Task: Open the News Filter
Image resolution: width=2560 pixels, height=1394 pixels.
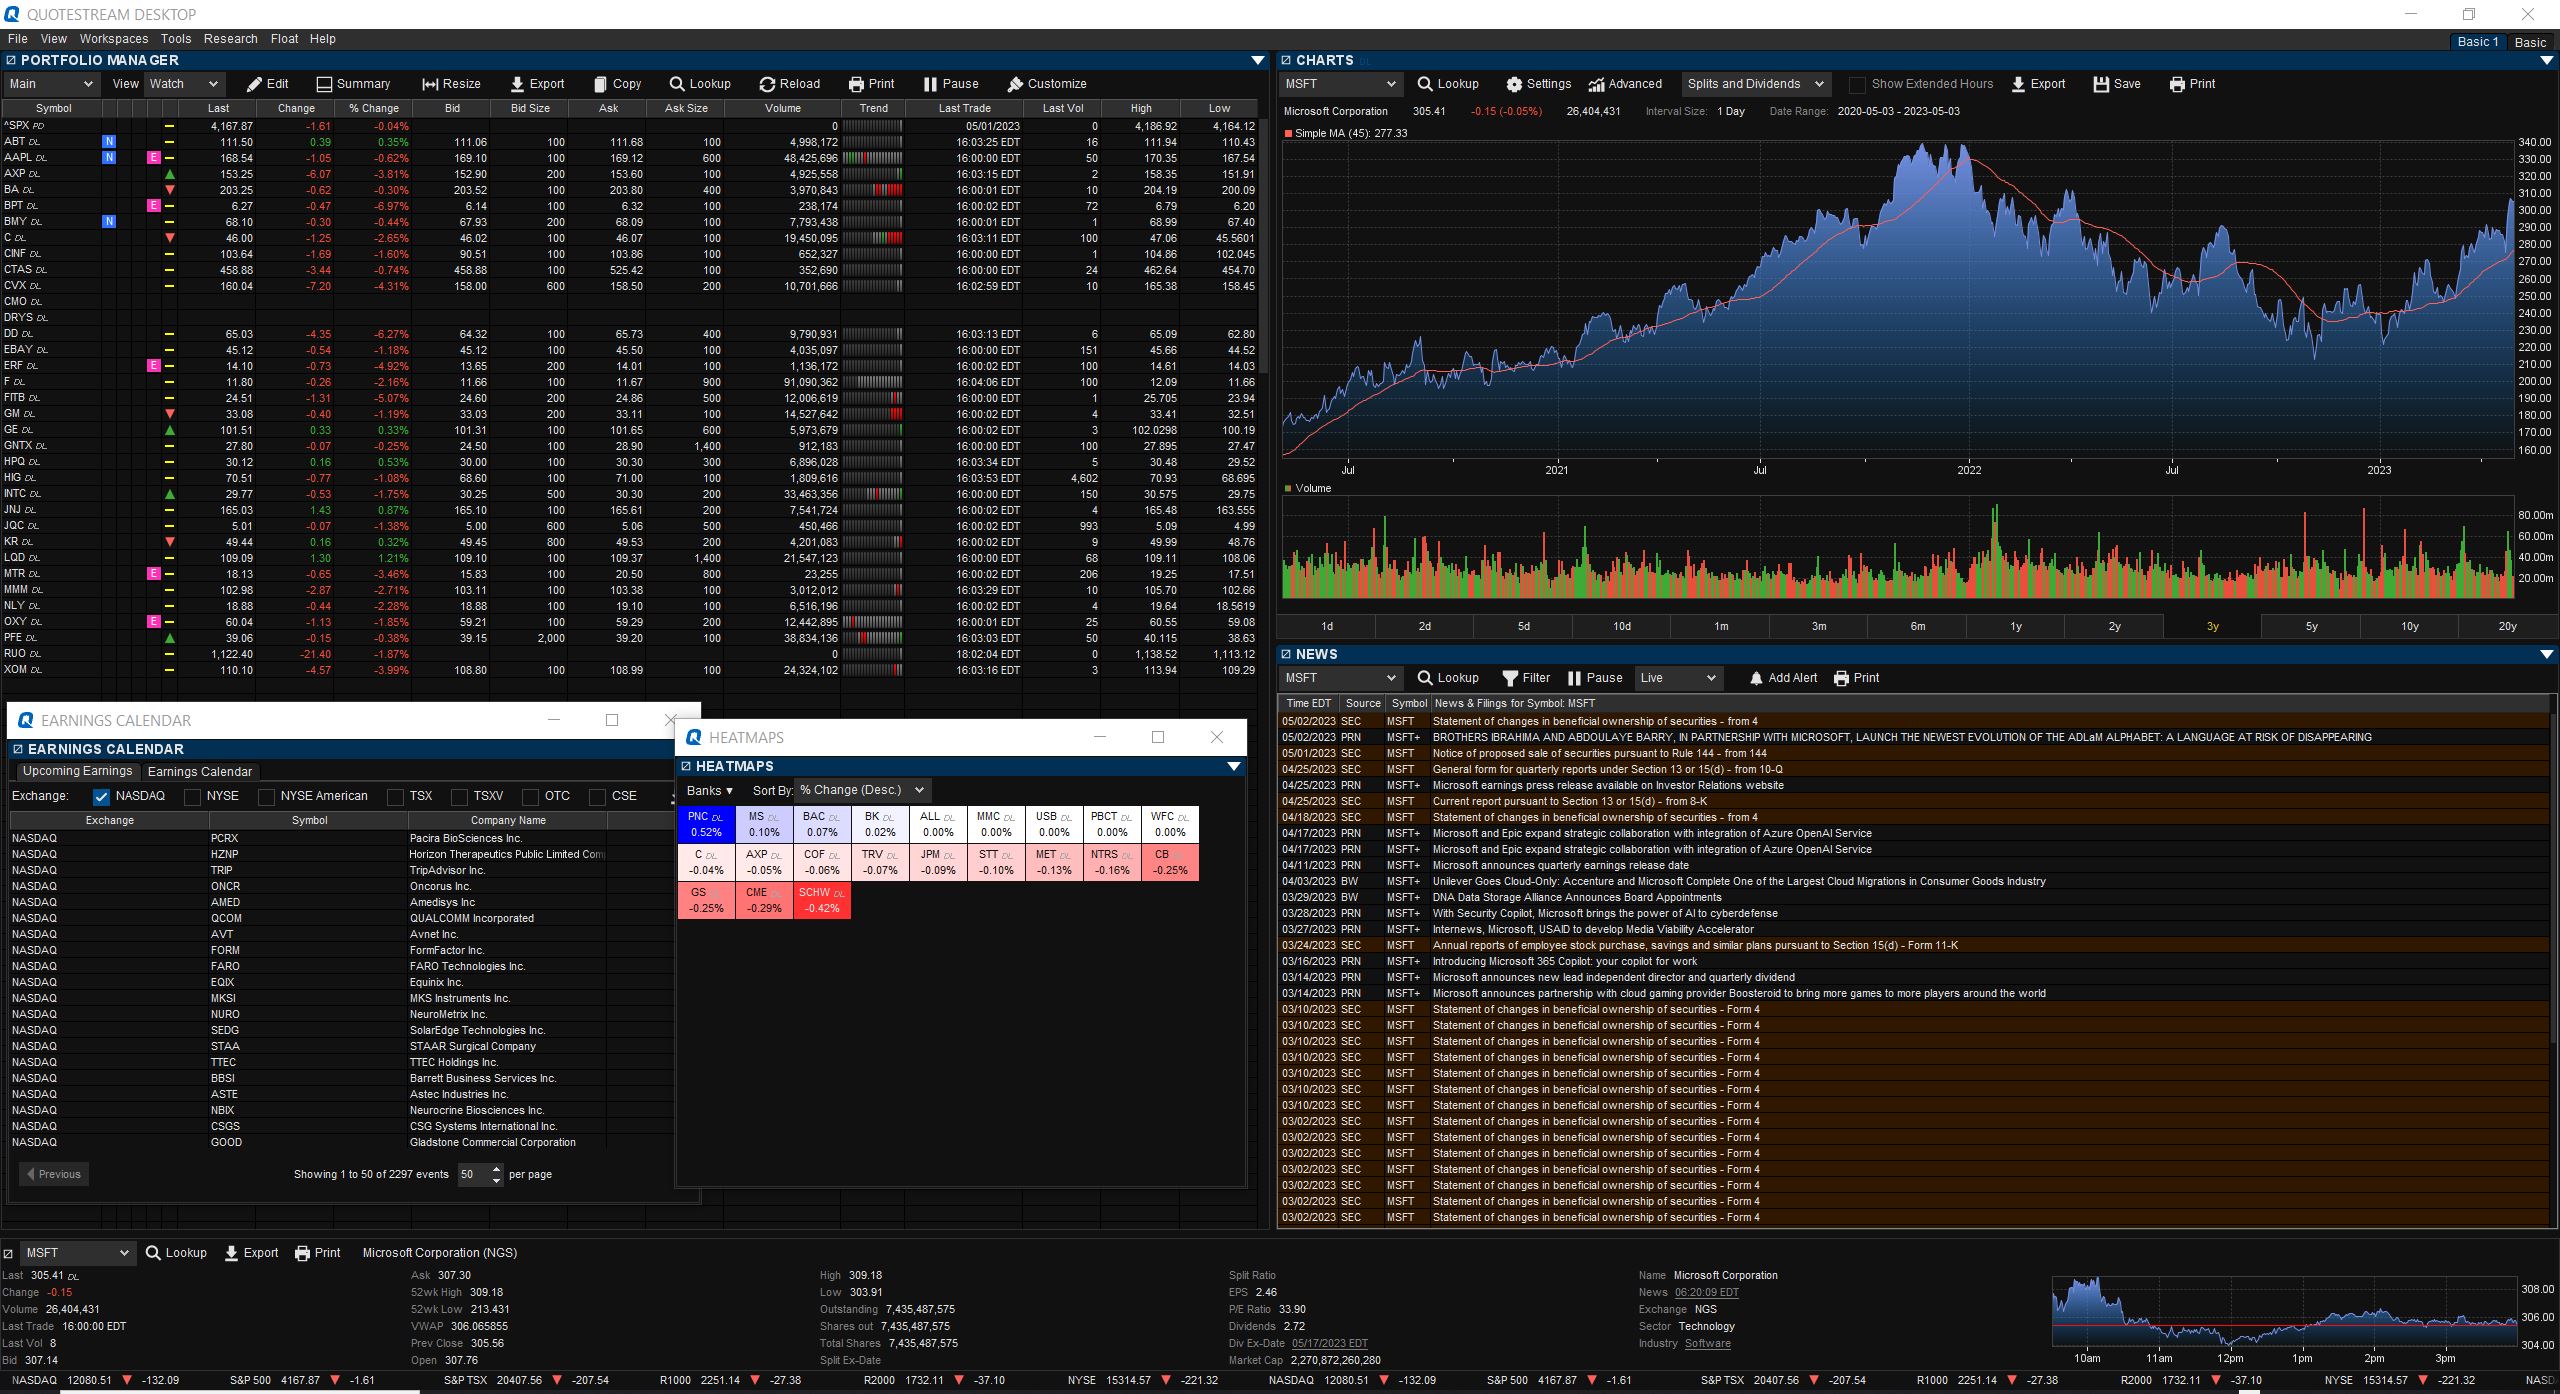Action: tap(1526, 678)
